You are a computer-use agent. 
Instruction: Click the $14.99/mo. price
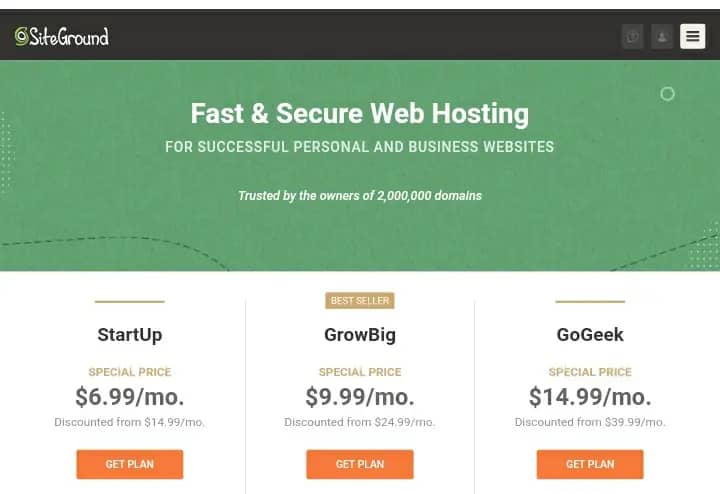pos(590,397)
